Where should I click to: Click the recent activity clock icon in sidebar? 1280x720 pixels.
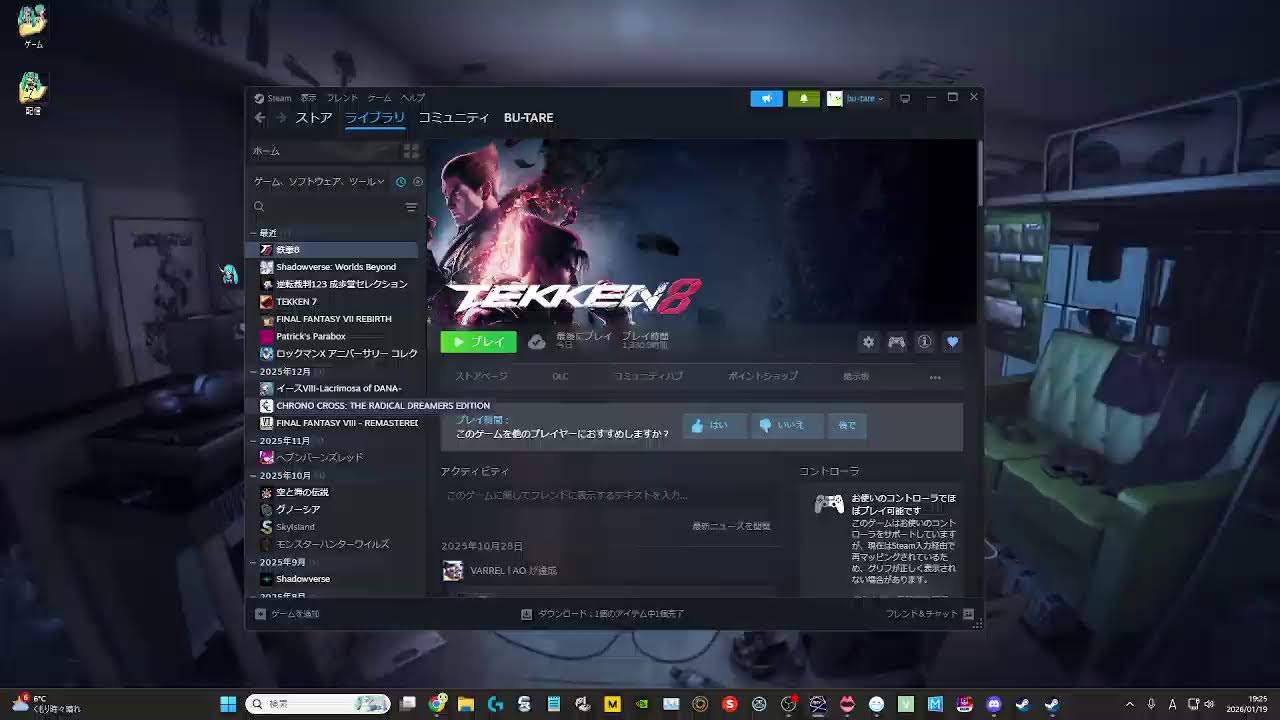pos(401,182)
